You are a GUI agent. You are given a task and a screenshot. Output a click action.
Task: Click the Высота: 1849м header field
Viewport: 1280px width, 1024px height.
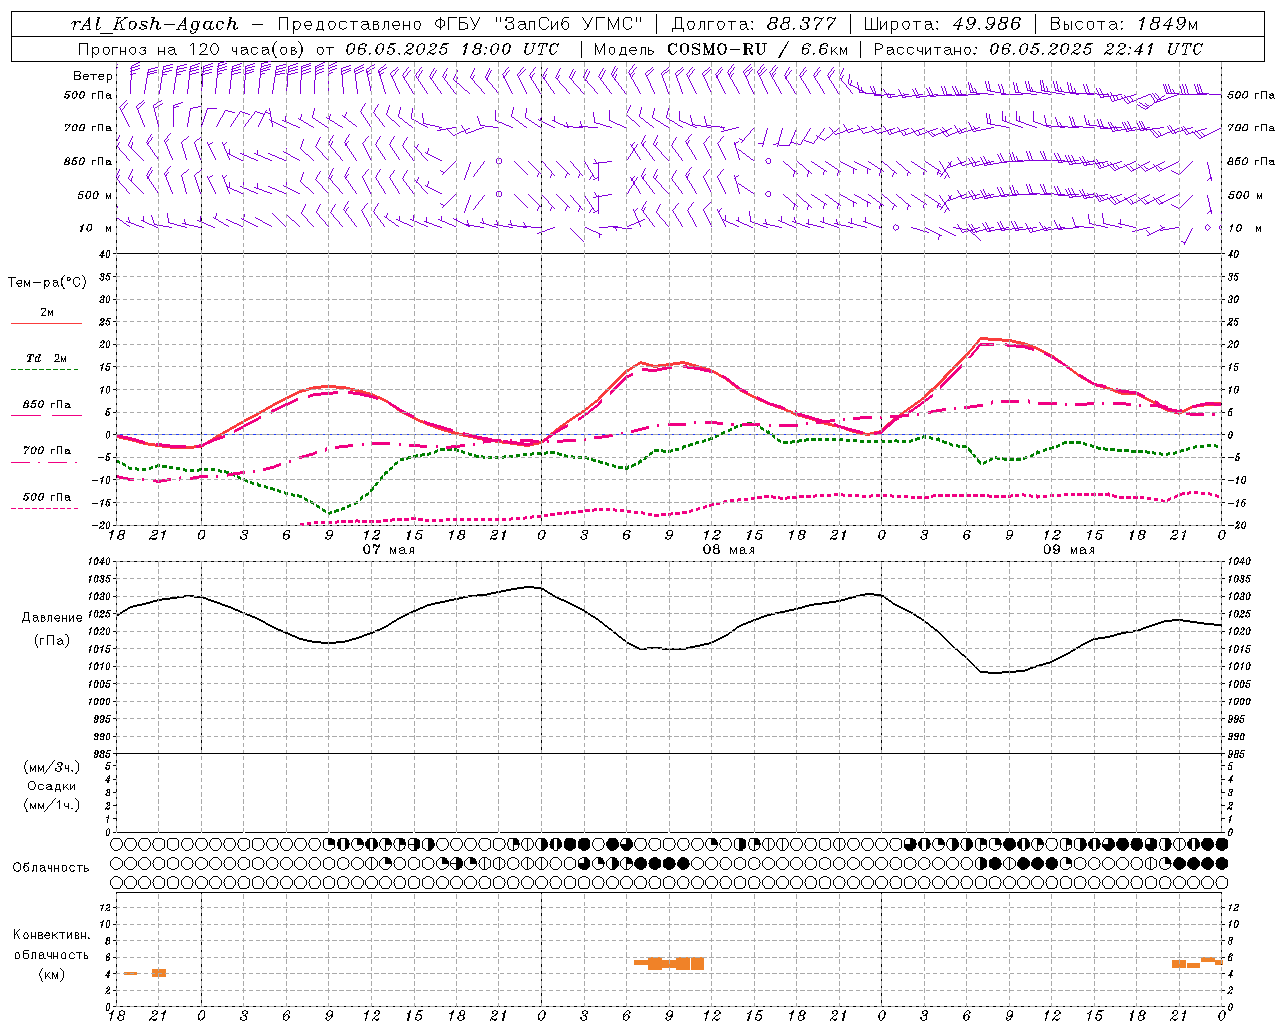(x=1124, y=24)
